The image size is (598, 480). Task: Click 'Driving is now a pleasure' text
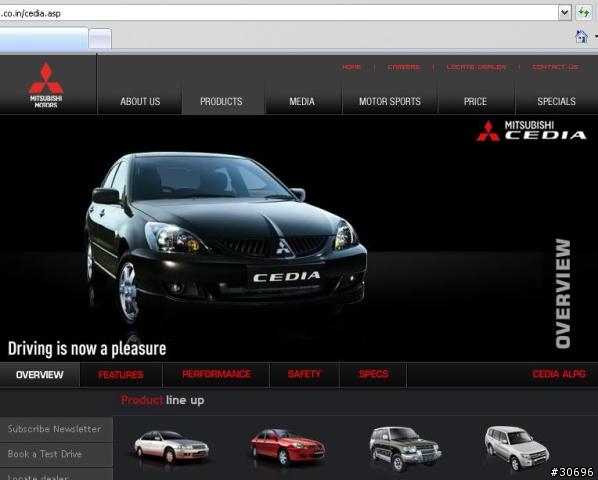tap(87, 348)
